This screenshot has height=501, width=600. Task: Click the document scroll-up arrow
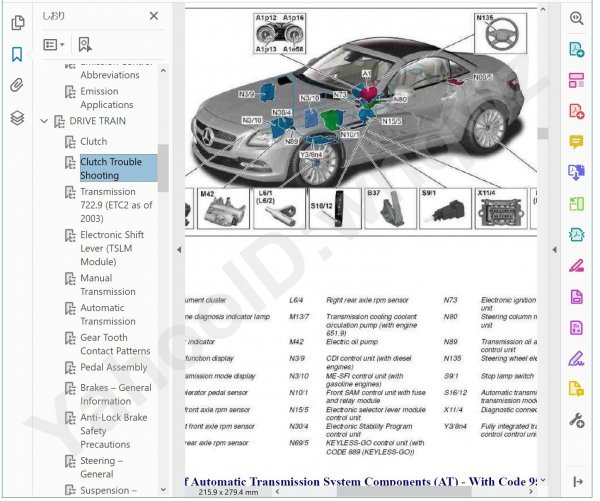543,9
